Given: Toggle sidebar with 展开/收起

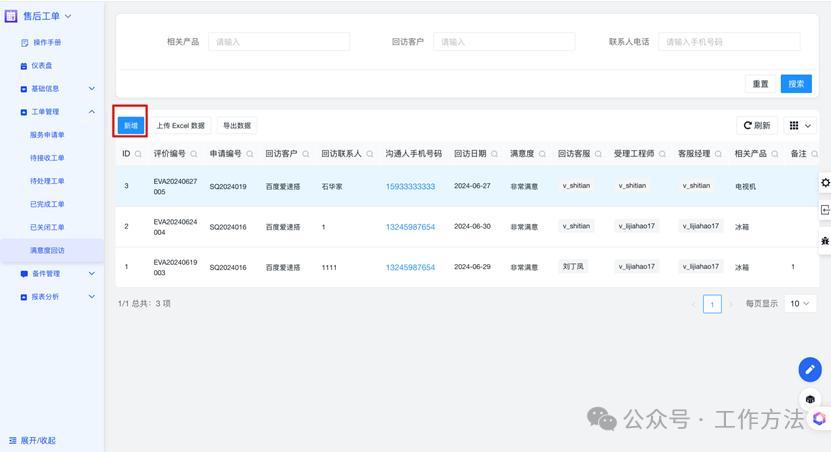Looking at the screenshot, I should (x=32, y=440).
